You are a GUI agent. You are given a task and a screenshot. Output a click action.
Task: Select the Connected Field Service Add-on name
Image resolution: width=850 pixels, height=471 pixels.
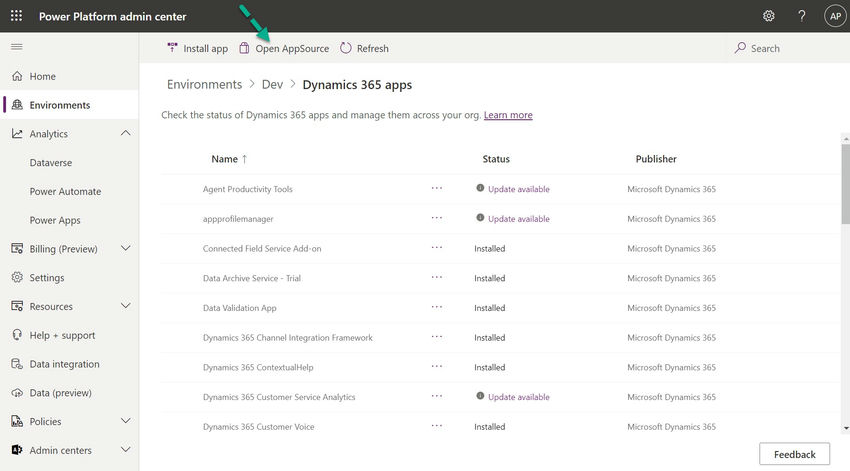click(262, 248)
